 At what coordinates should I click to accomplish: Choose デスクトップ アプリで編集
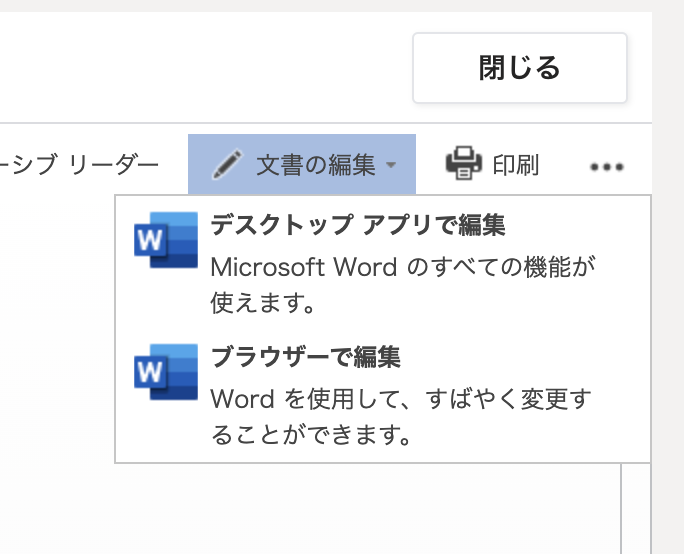coord(358,225)
